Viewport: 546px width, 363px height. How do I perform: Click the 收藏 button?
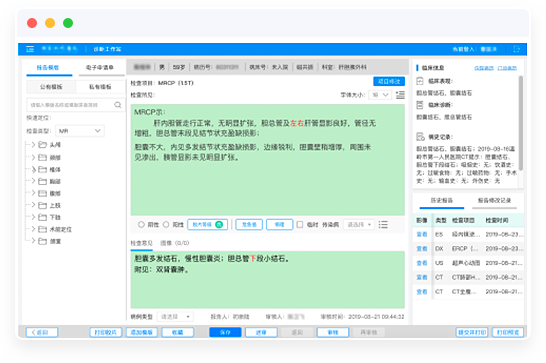[x=178, y=332]
